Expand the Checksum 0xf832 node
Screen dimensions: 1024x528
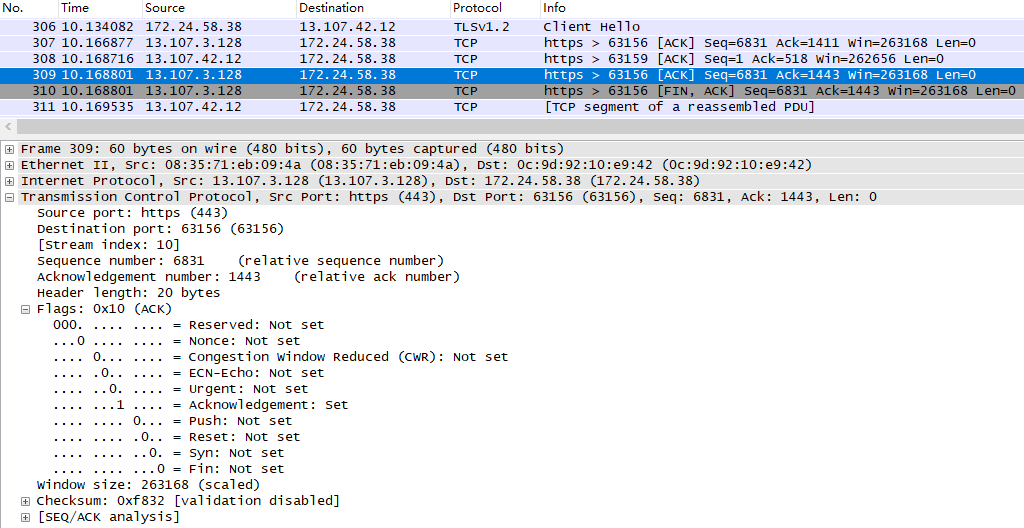click(26, 501)
